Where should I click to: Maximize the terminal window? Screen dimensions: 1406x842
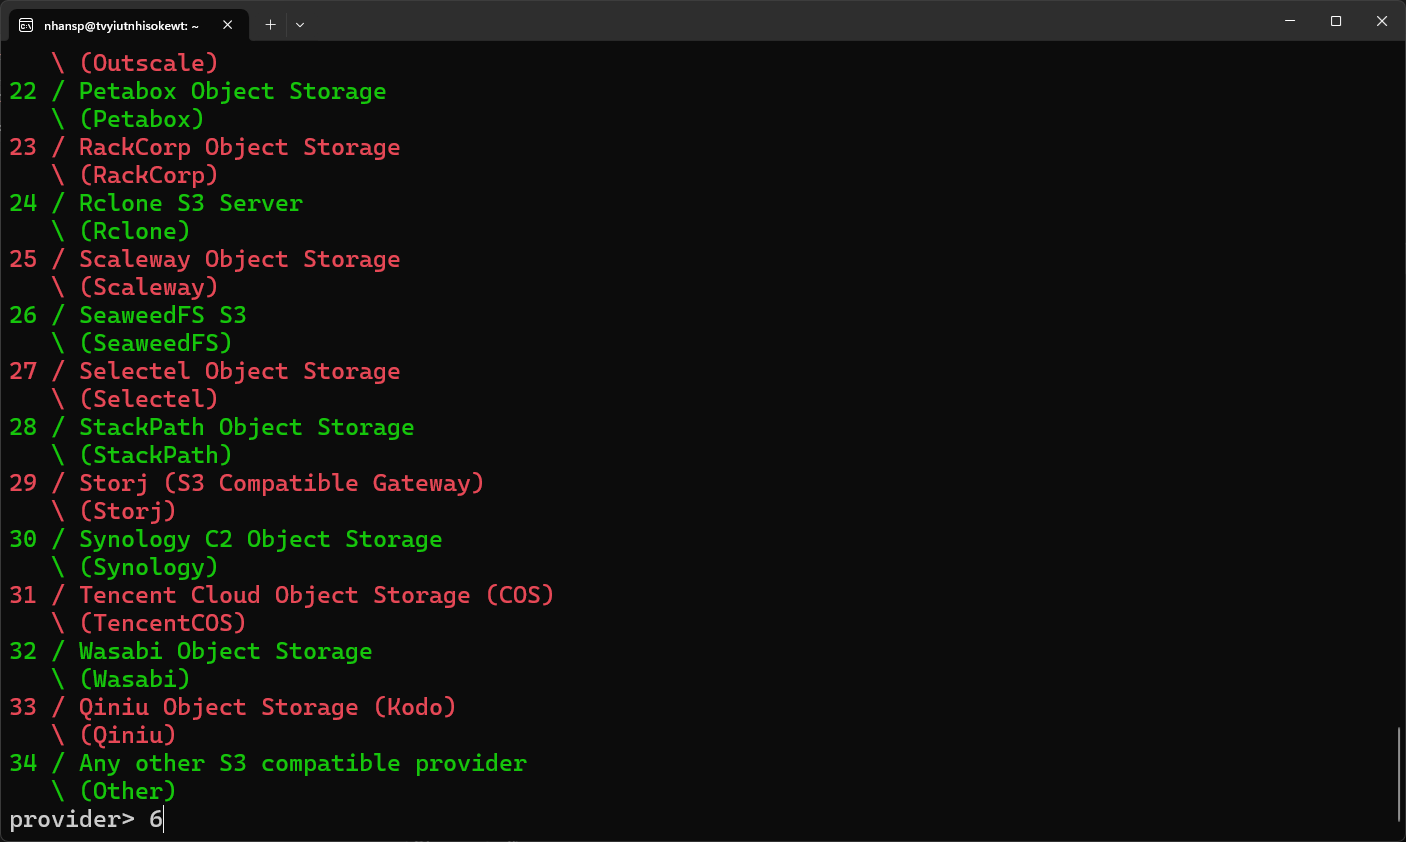click(1336, 21)
